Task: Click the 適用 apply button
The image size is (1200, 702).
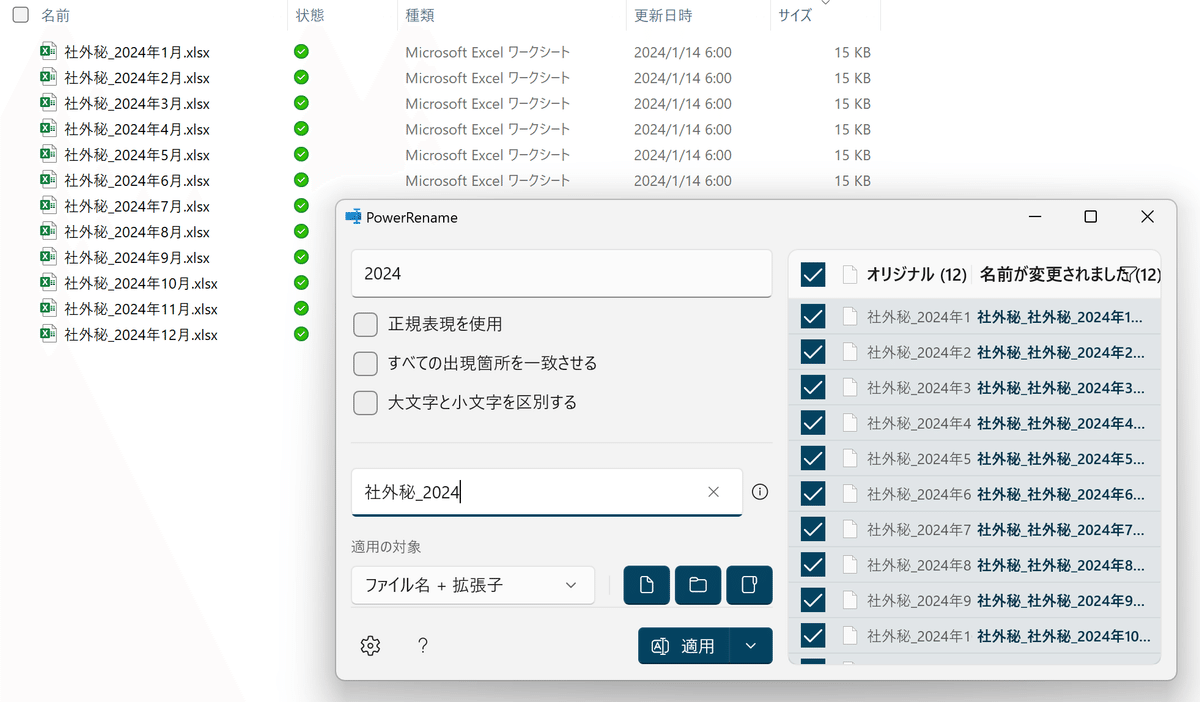Action: pos(684,646)
